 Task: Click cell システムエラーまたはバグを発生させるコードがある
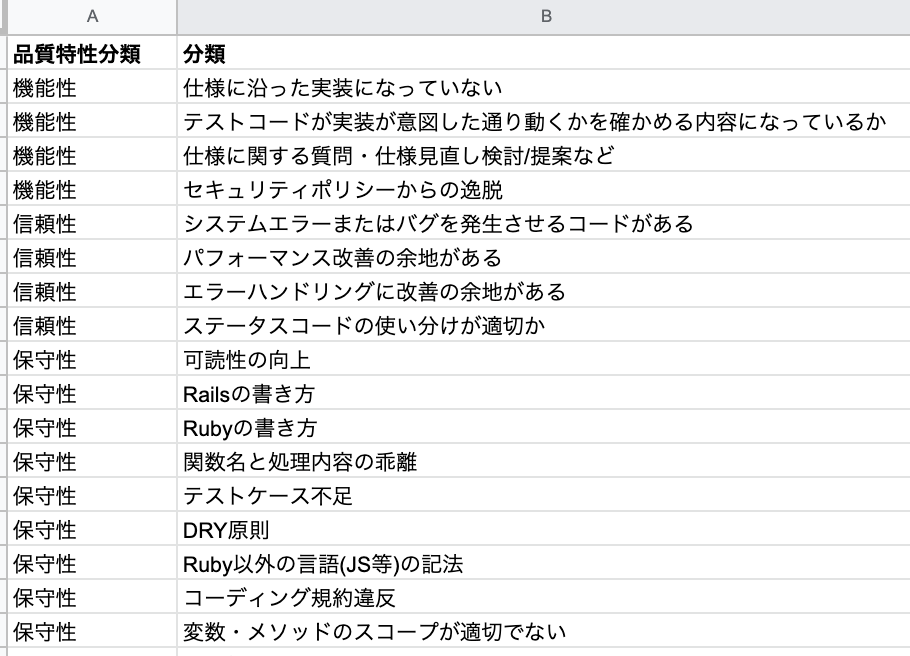pyautogui.click(x=544, y=224)
